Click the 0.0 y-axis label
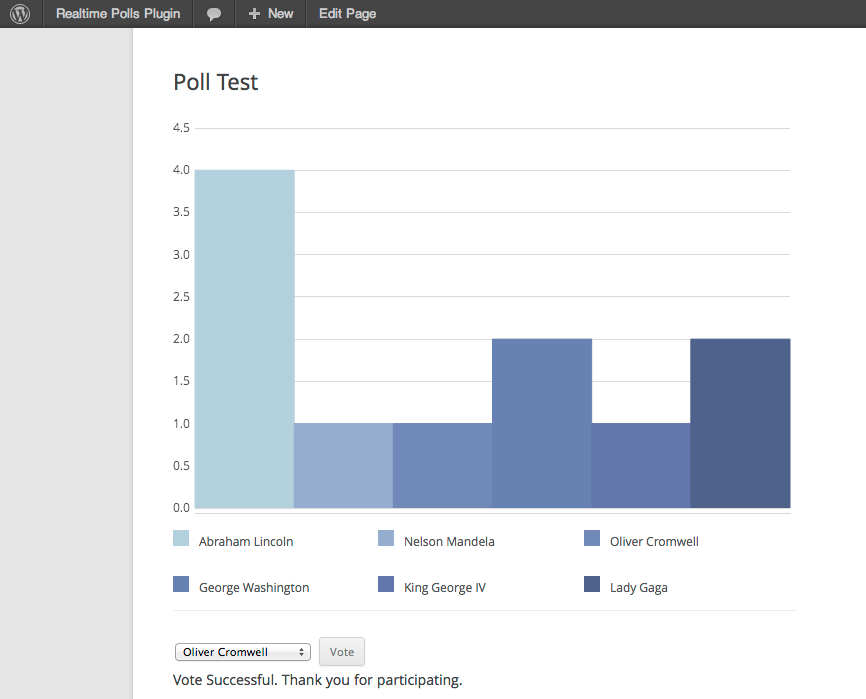The height and width of the screenshot is (699, 866). 181,507
